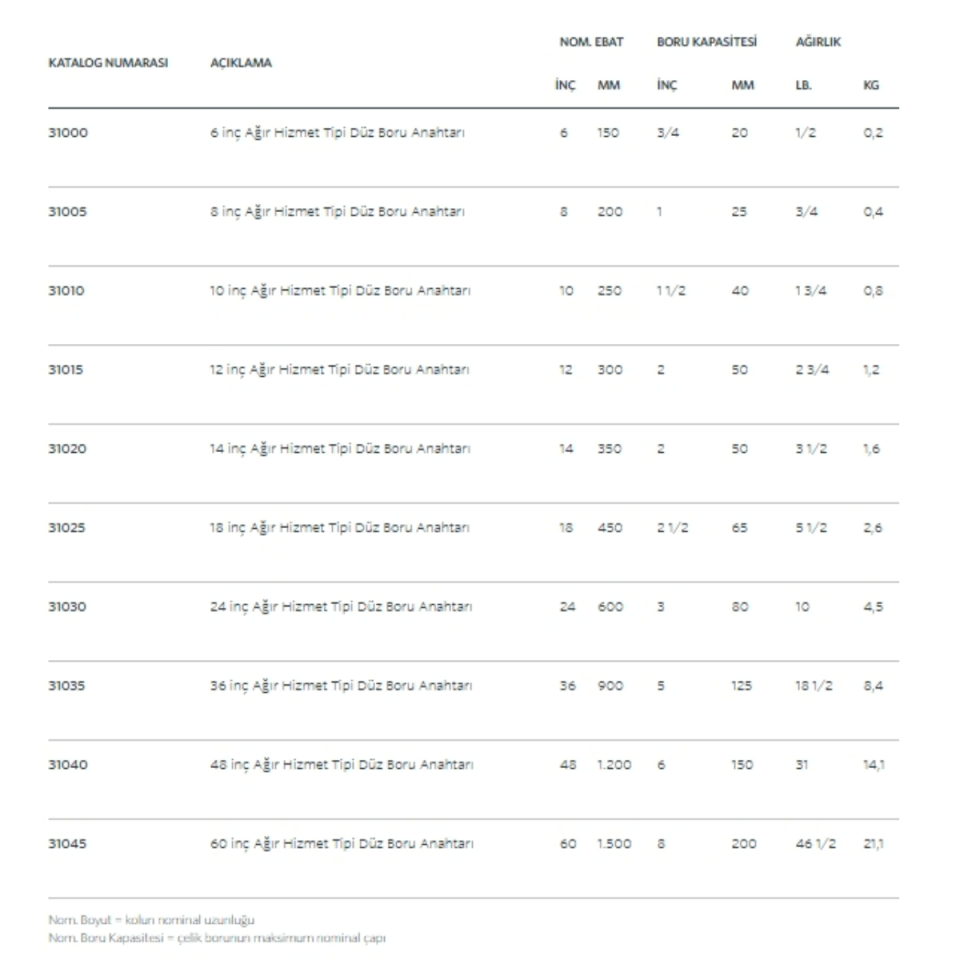960x960 pixels.
Task: Click the AĞIRLIK column header
Action: (x=818, y=42)
